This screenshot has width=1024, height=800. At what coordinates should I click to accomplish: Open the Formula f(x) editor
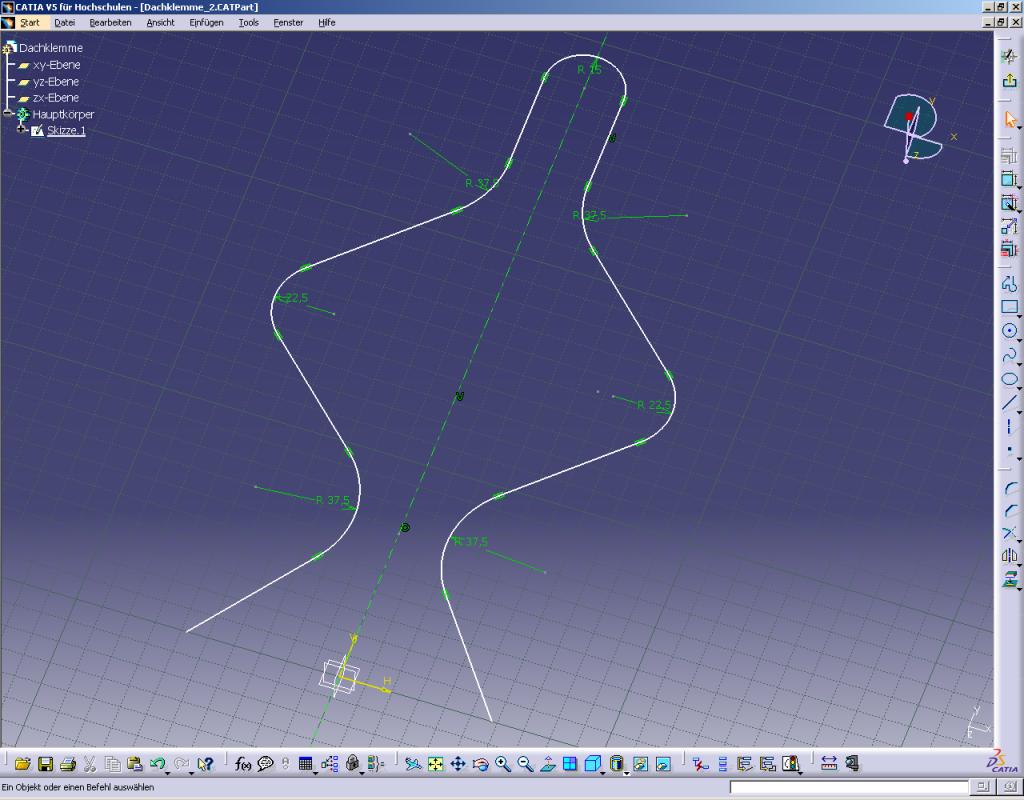click(x=243, y=763)
